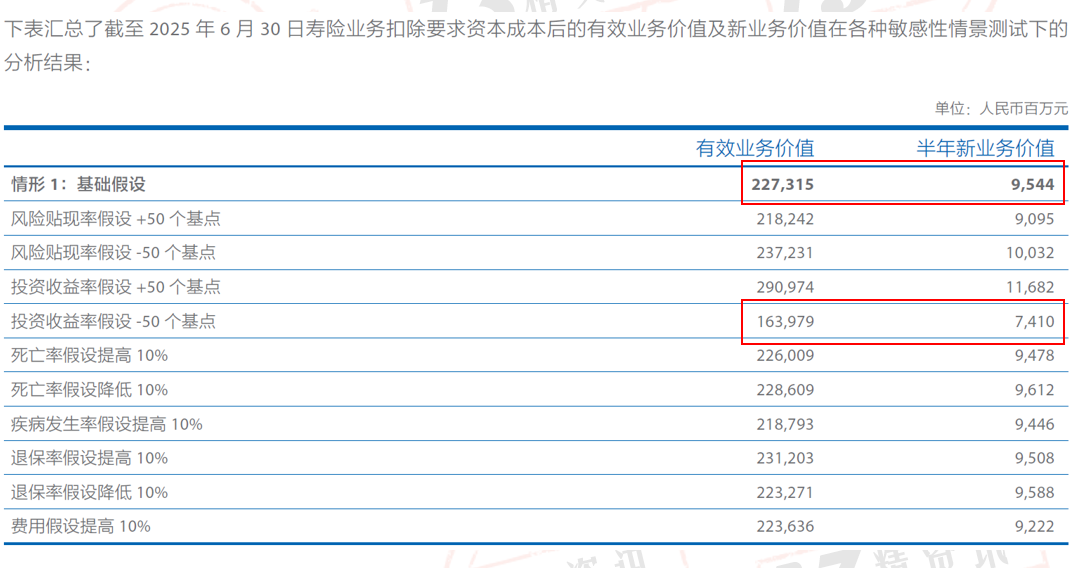
Task: Click the 有效业务价值 column header
Action: (755, 148)
